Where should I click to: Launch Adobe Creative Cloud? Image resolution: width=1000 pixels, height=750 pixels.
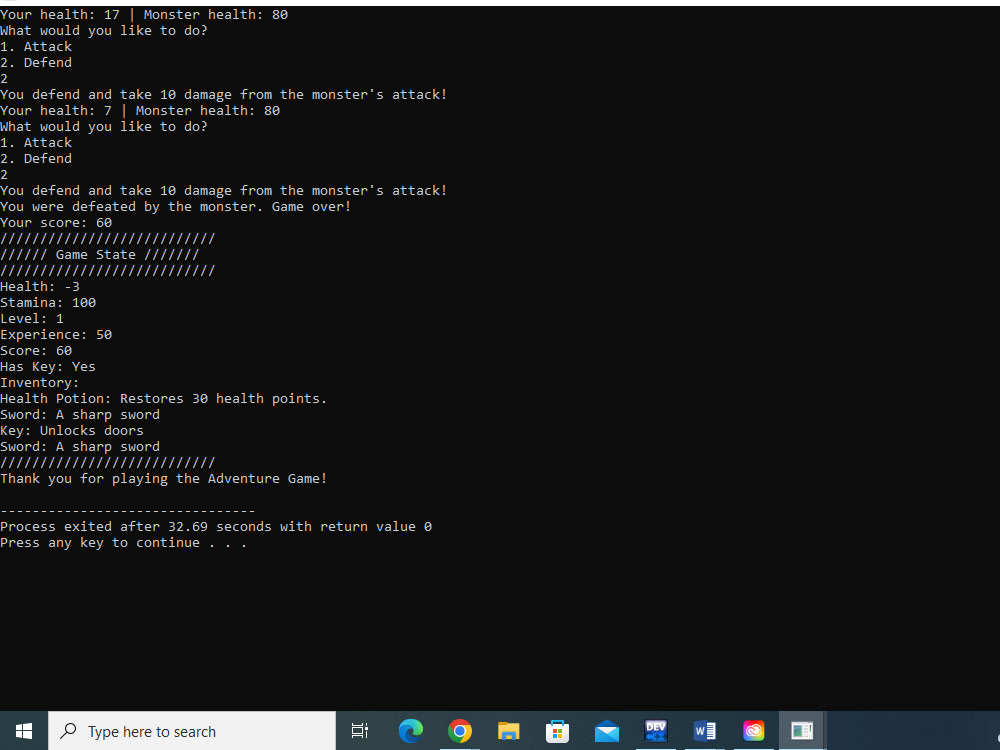[x=754, y=731]
